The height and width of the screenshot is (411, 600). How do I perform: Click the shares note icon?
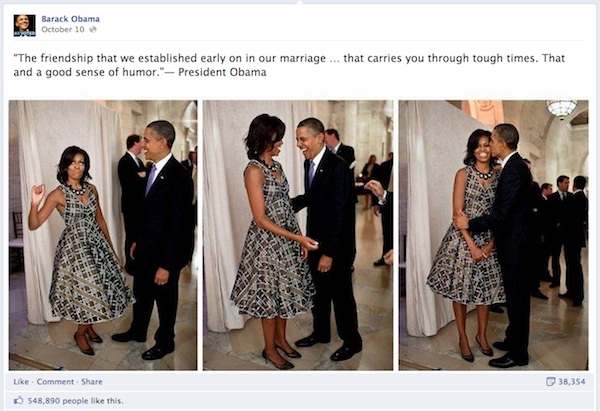(550, 382)
